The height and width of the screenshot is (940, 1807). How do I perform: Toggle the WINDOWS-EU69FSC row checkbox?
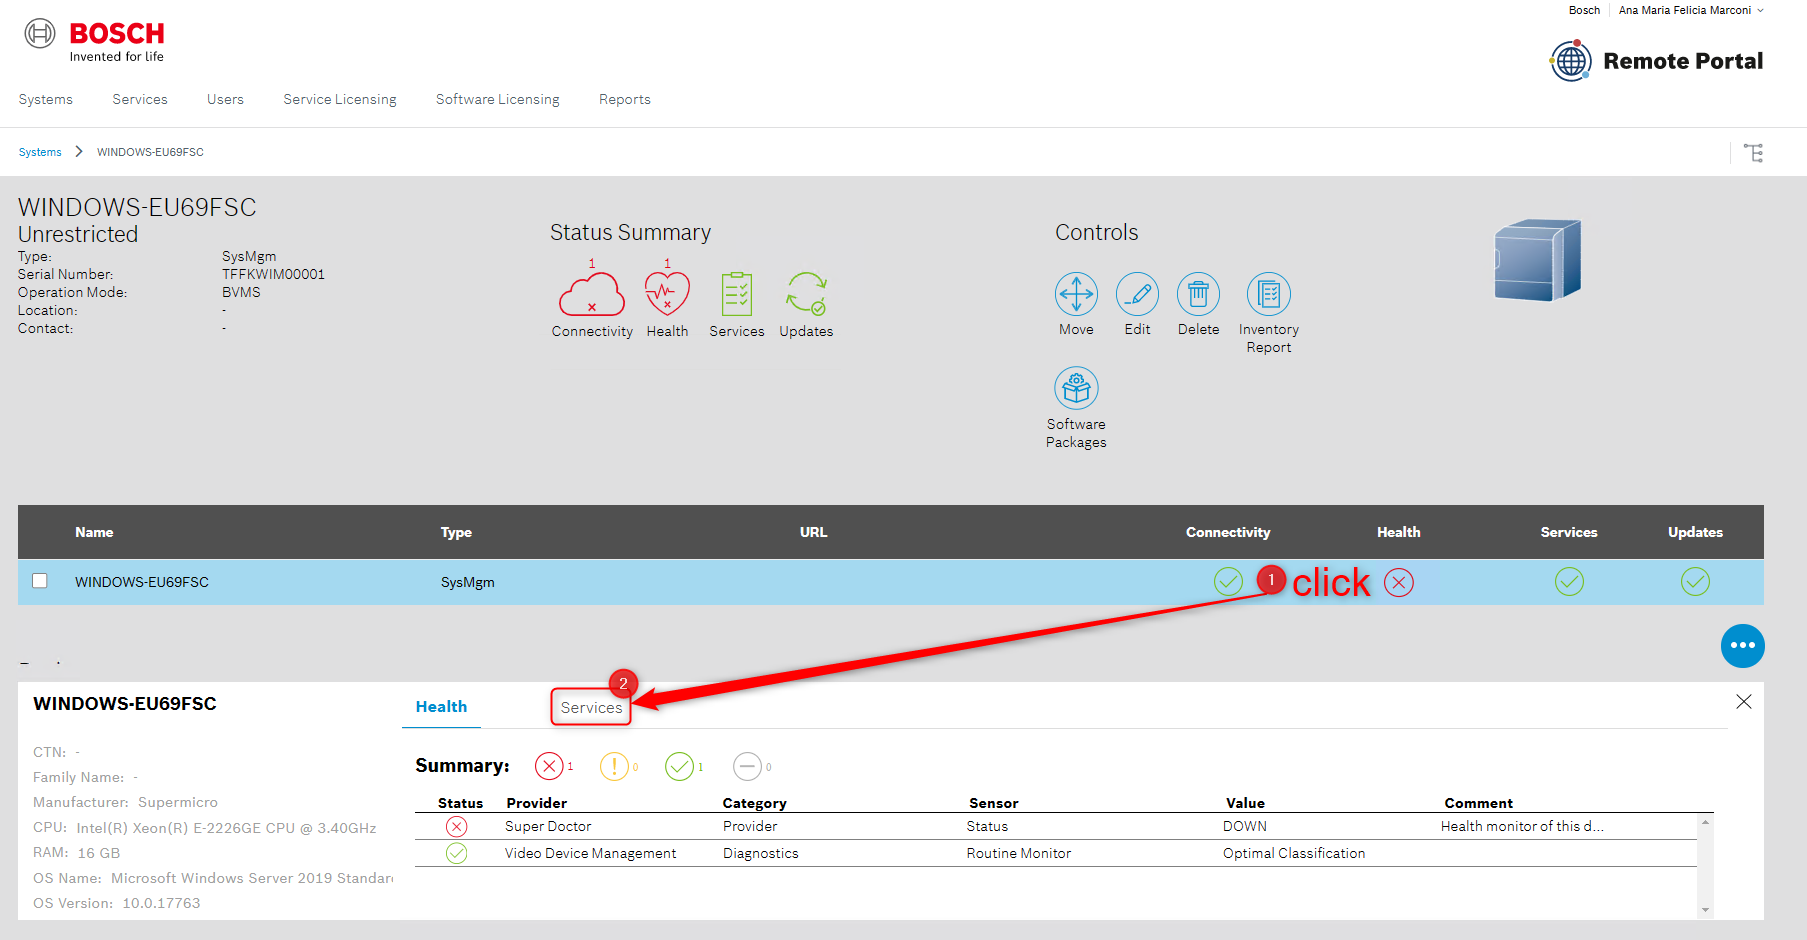[x=40, y=581]
